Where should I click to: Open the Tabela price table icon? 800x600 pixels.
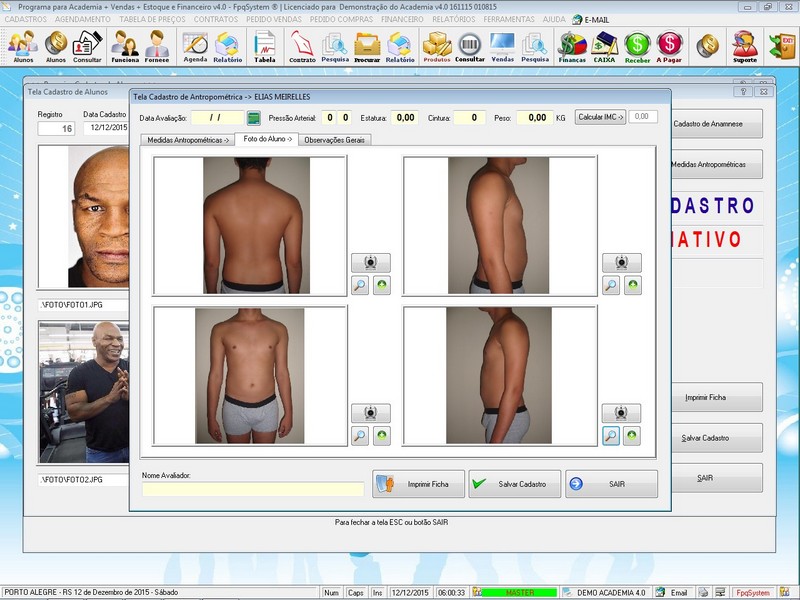[265, 46]
